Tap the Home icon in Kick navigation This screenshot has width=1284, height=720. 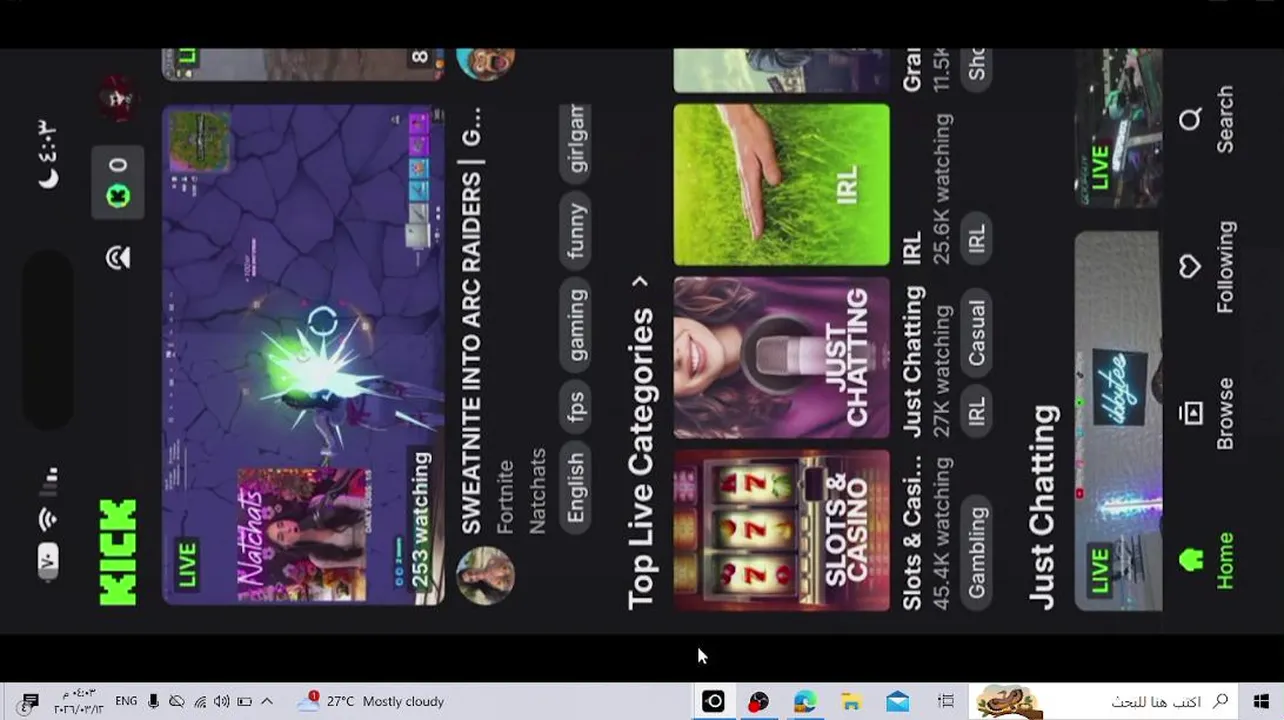[x=1190, y=560]
